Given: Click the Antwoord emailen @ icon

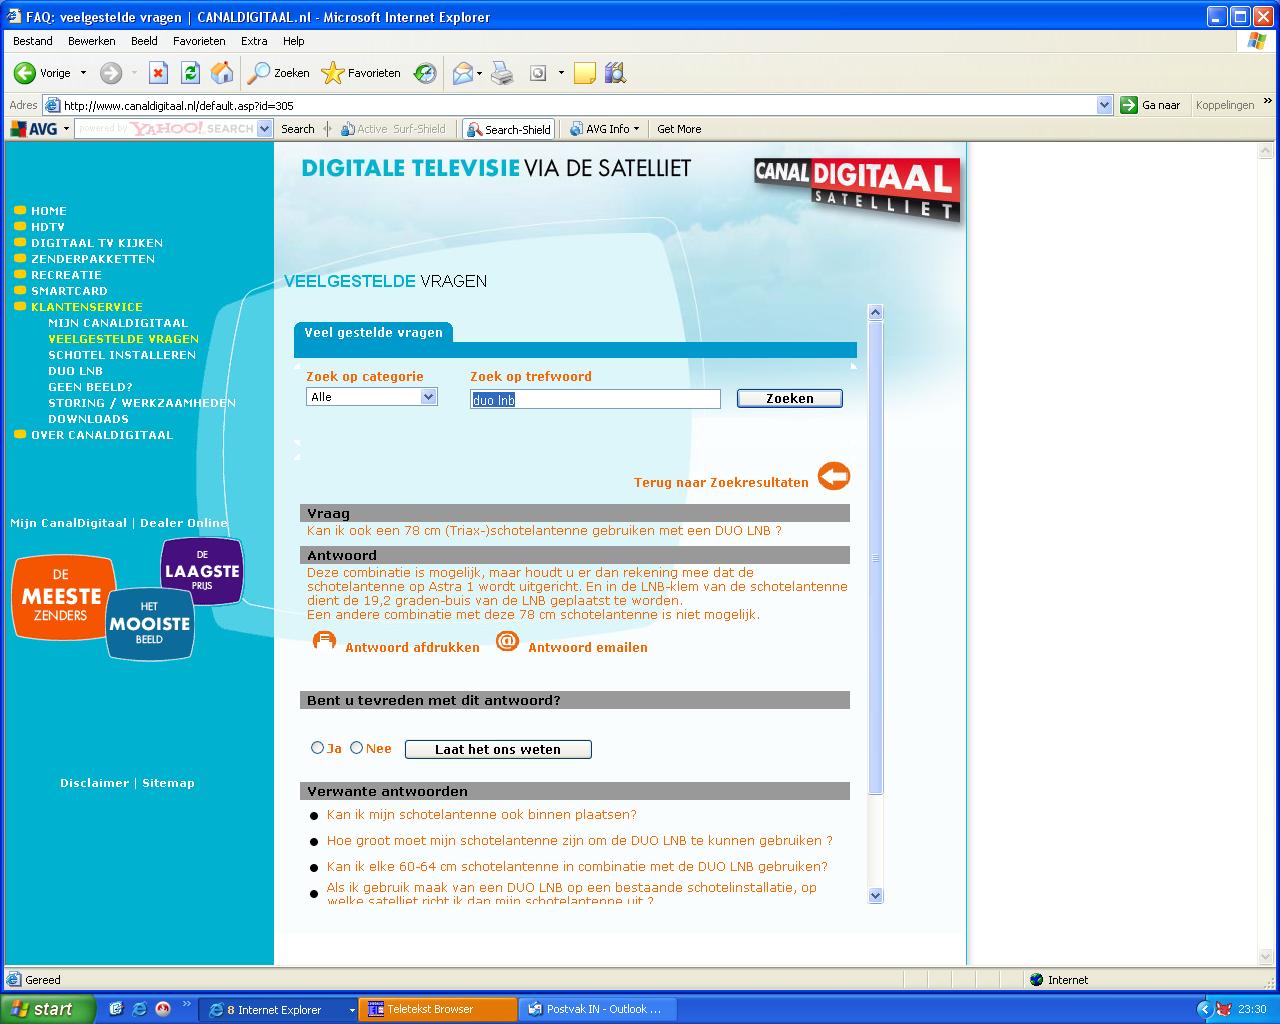Looking at the screenshot, I should (x=508, y=641).
